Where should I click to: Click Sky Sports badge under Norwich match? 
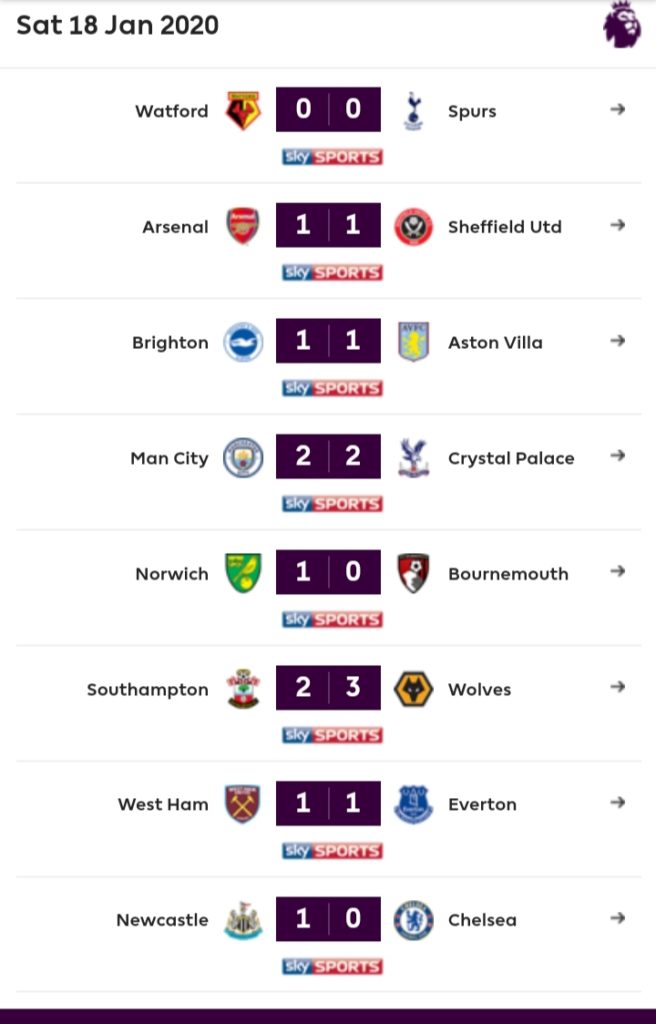pos(332,620)
